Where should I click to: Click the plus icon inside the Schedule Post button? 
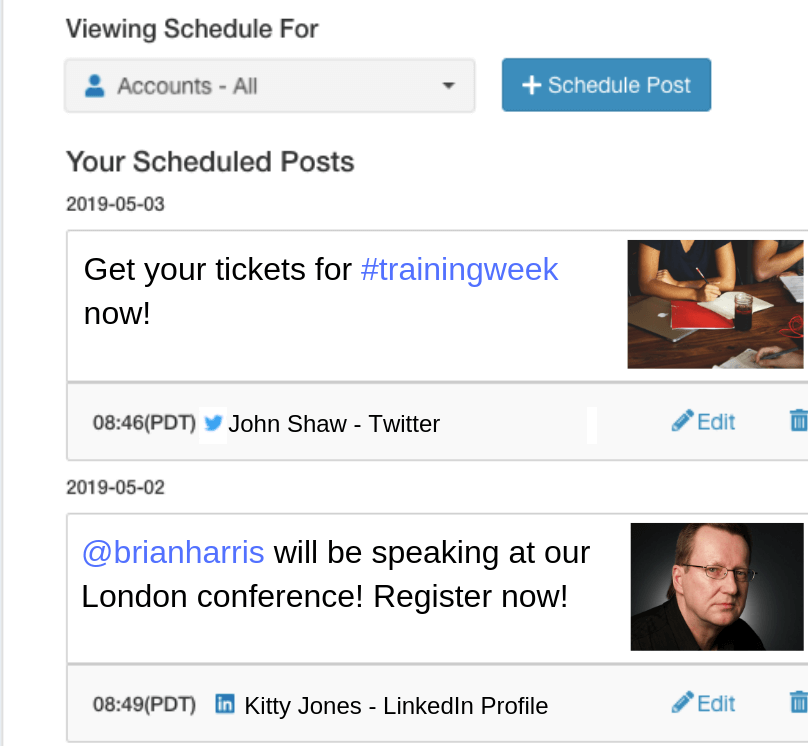point(531,85)
